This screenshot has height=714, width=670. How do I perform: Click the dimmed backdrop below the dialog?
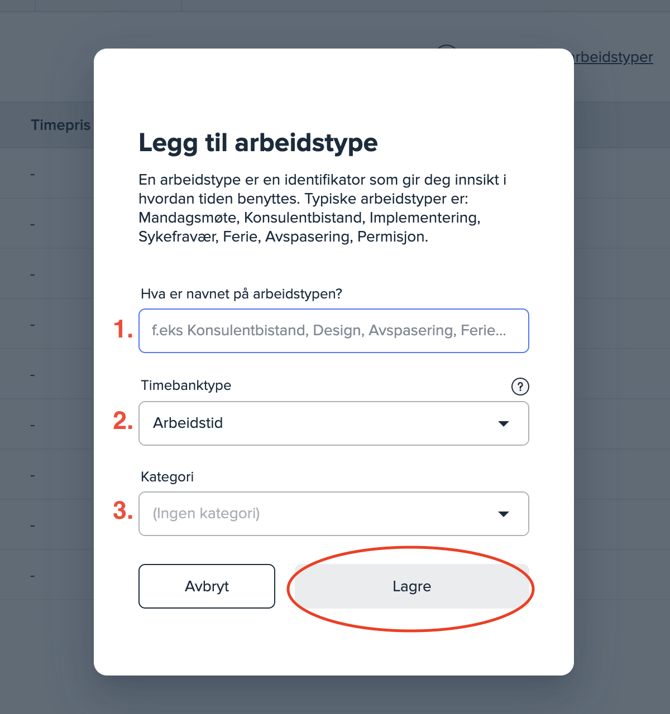click(334, 695)
